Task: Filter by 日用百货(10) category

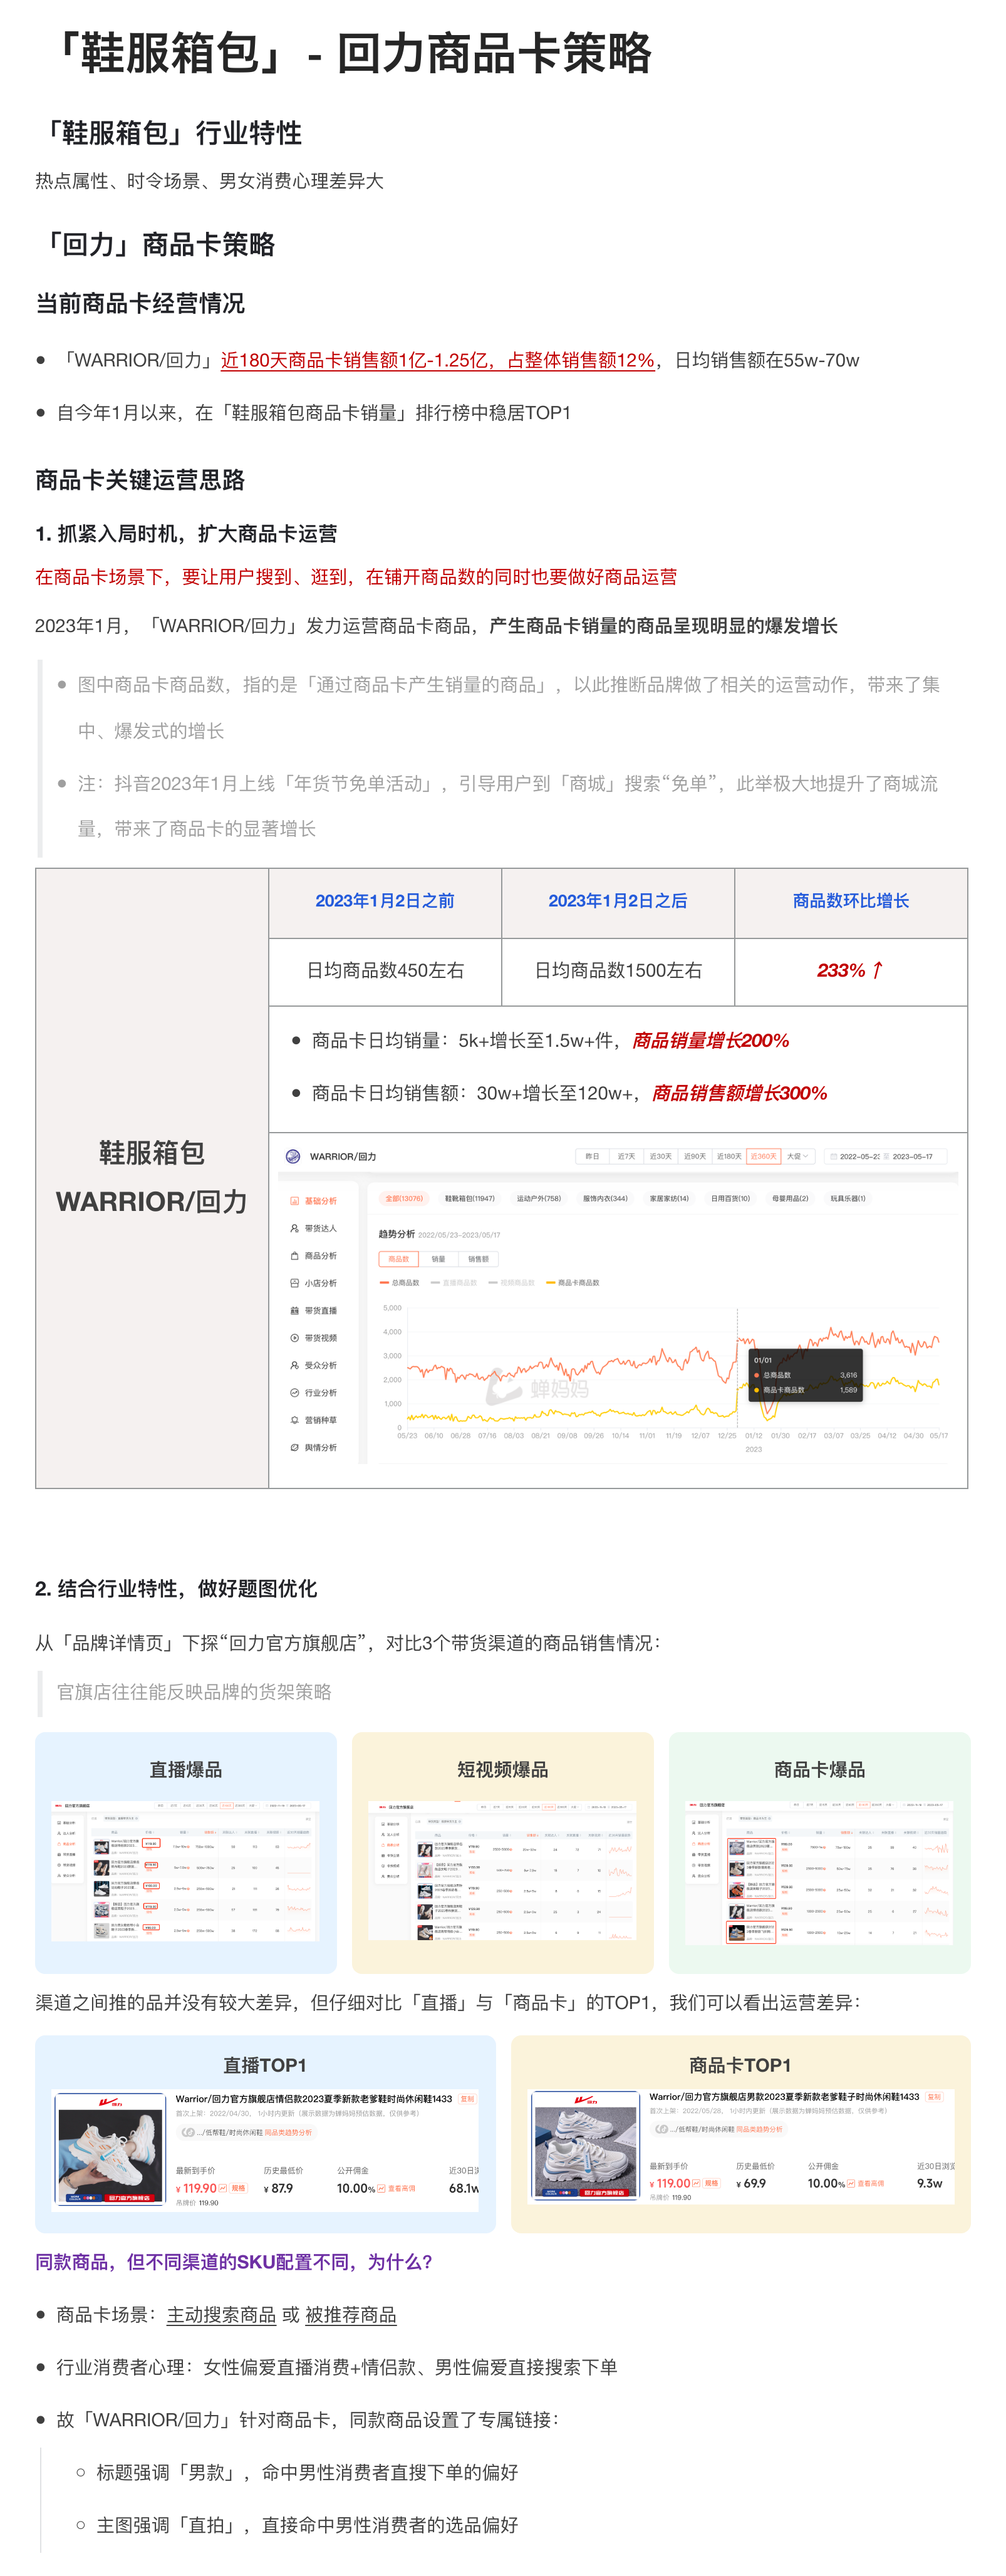Action: point(730,1198)
